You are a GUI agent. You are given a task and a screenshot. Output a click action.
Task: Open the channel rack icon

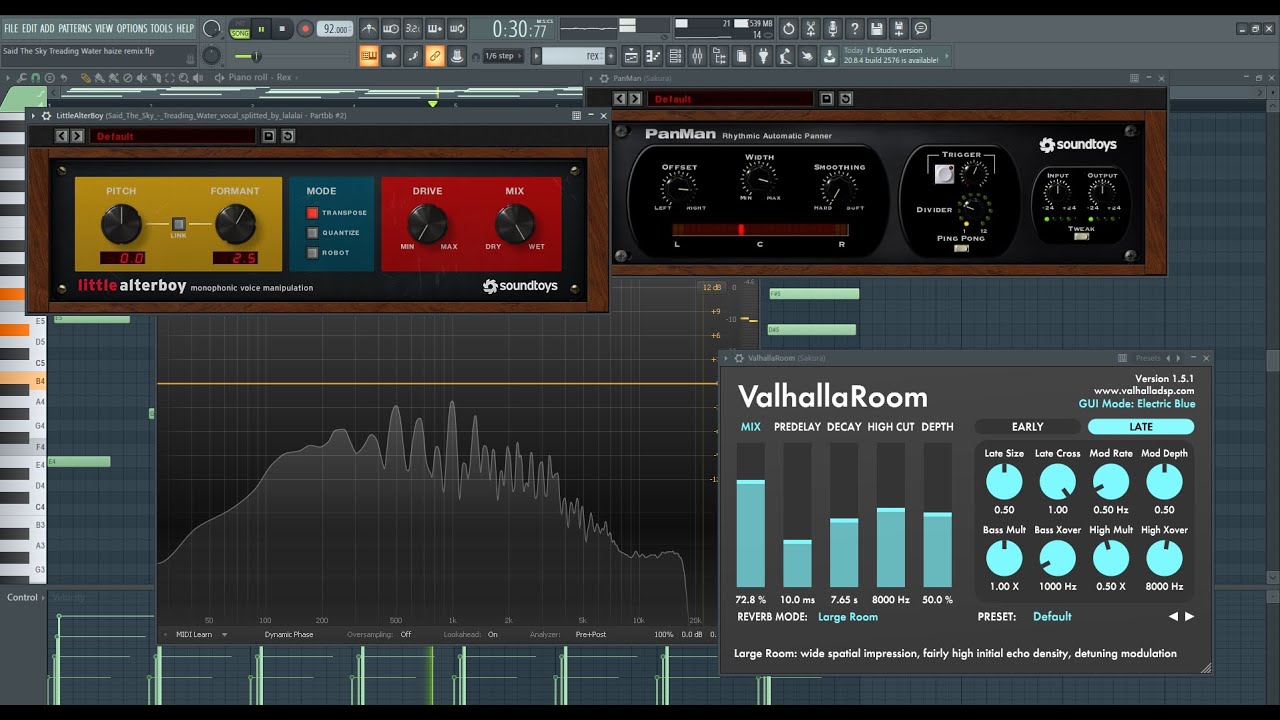coord(675,56)
